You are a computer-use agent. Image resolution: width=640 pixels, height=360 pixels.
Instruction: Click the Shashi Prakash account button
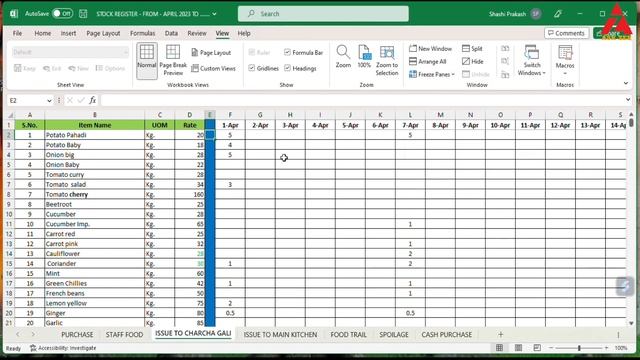click(515, 14)
